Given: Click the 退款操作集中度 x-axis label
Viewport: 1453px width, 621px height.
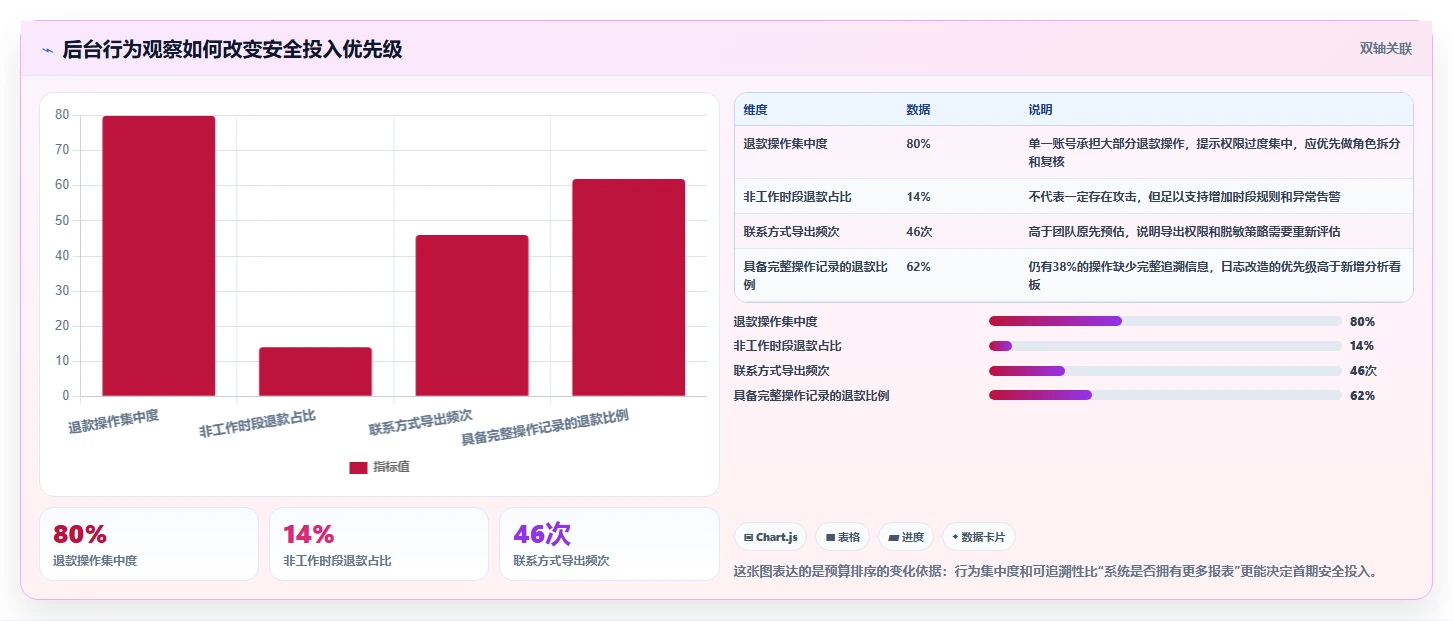Looking at the screenshot, I should [113, 421].
